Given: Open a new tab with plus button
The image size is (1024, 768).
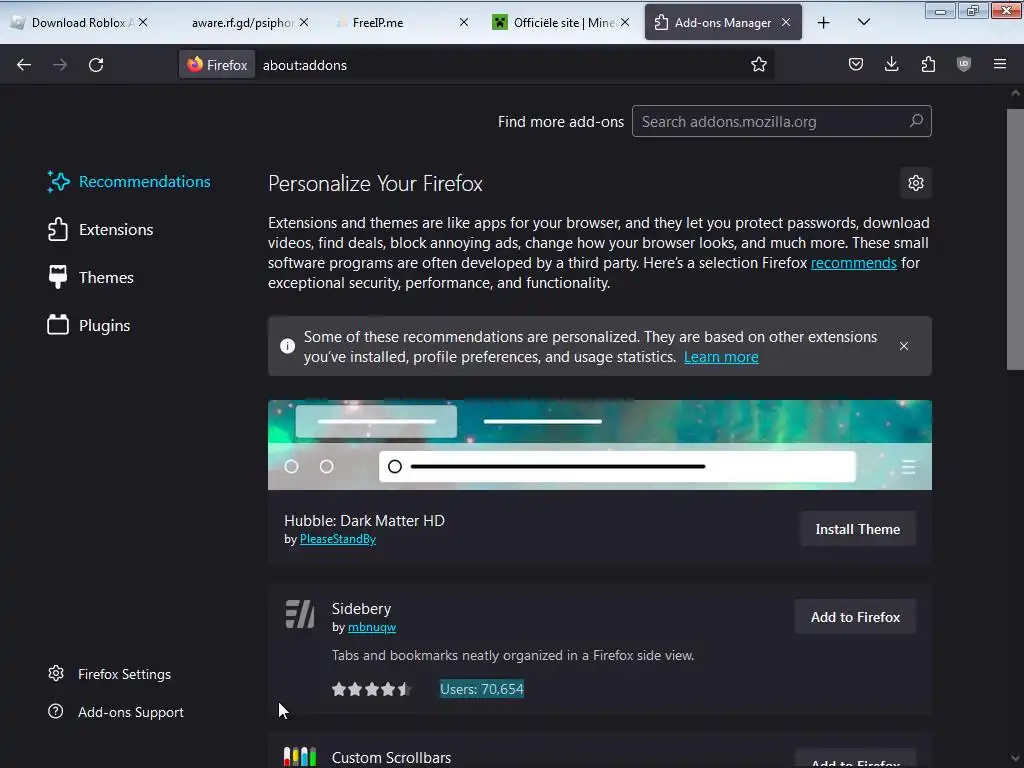Looking at the screenshot, I should pyautogui.click(x=824, y=23).
